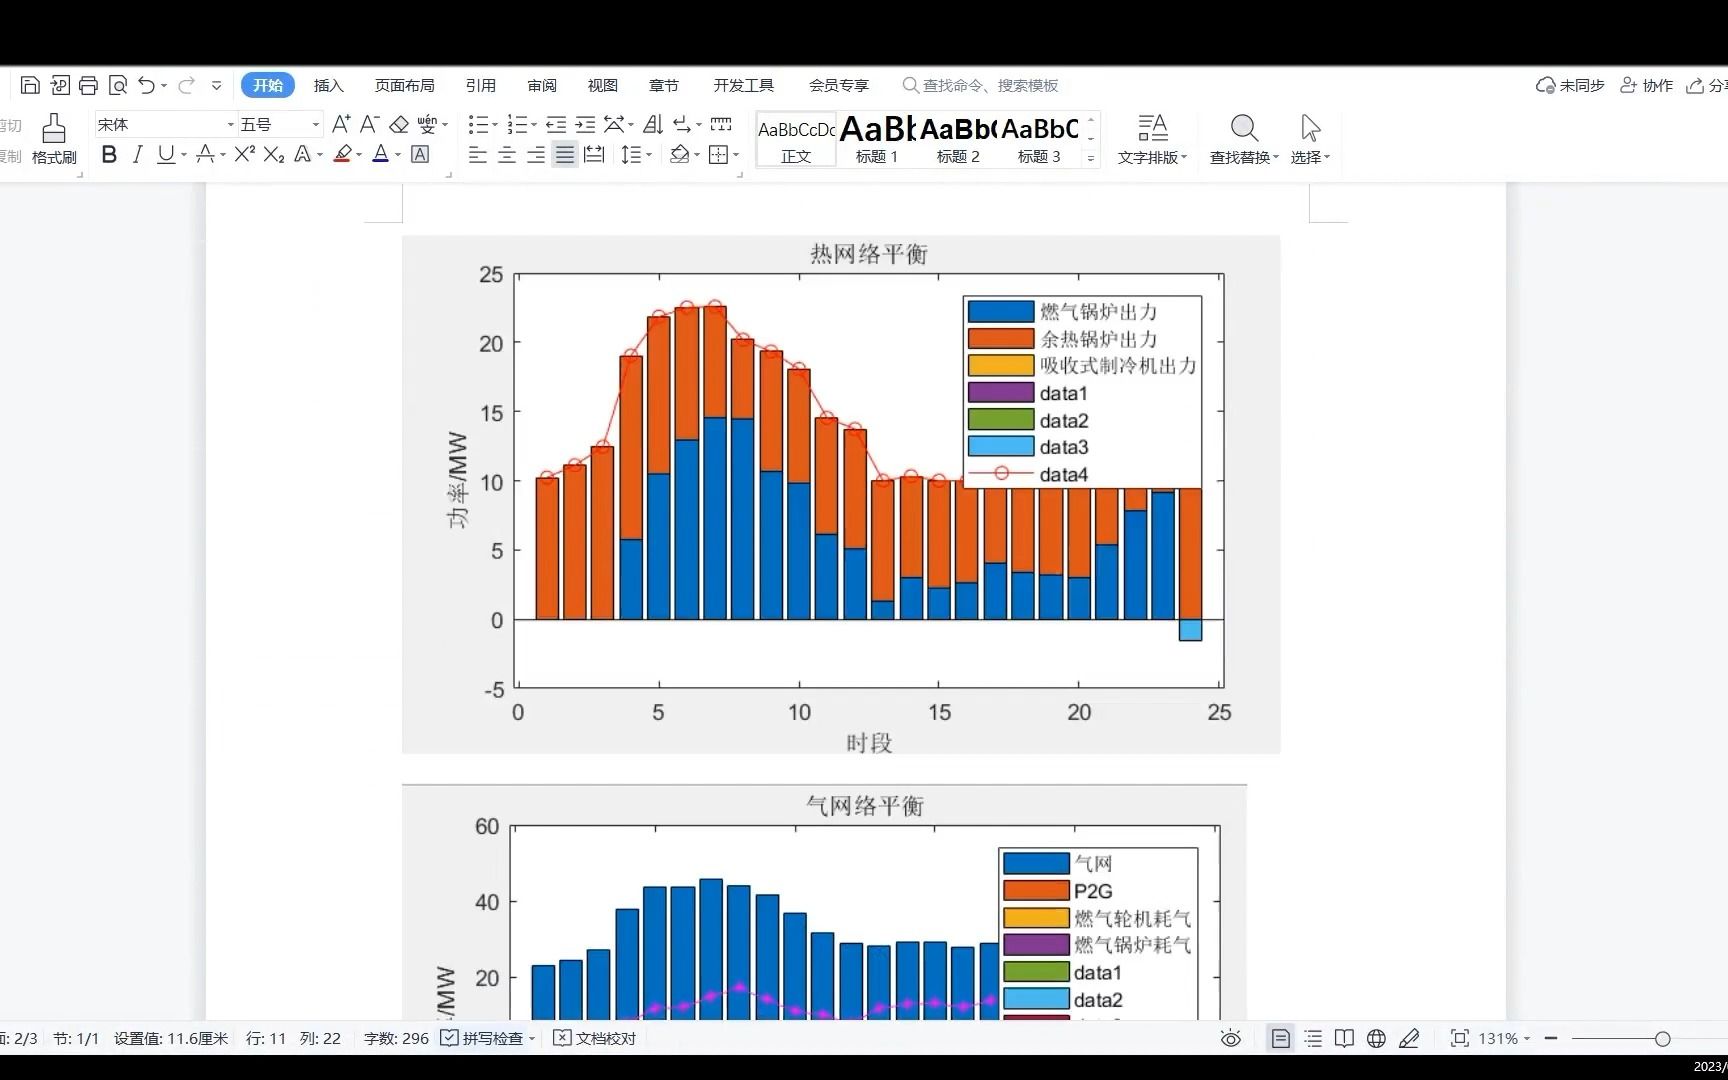
Task: Toggle Italic formatting
Action: pos(137,154)
